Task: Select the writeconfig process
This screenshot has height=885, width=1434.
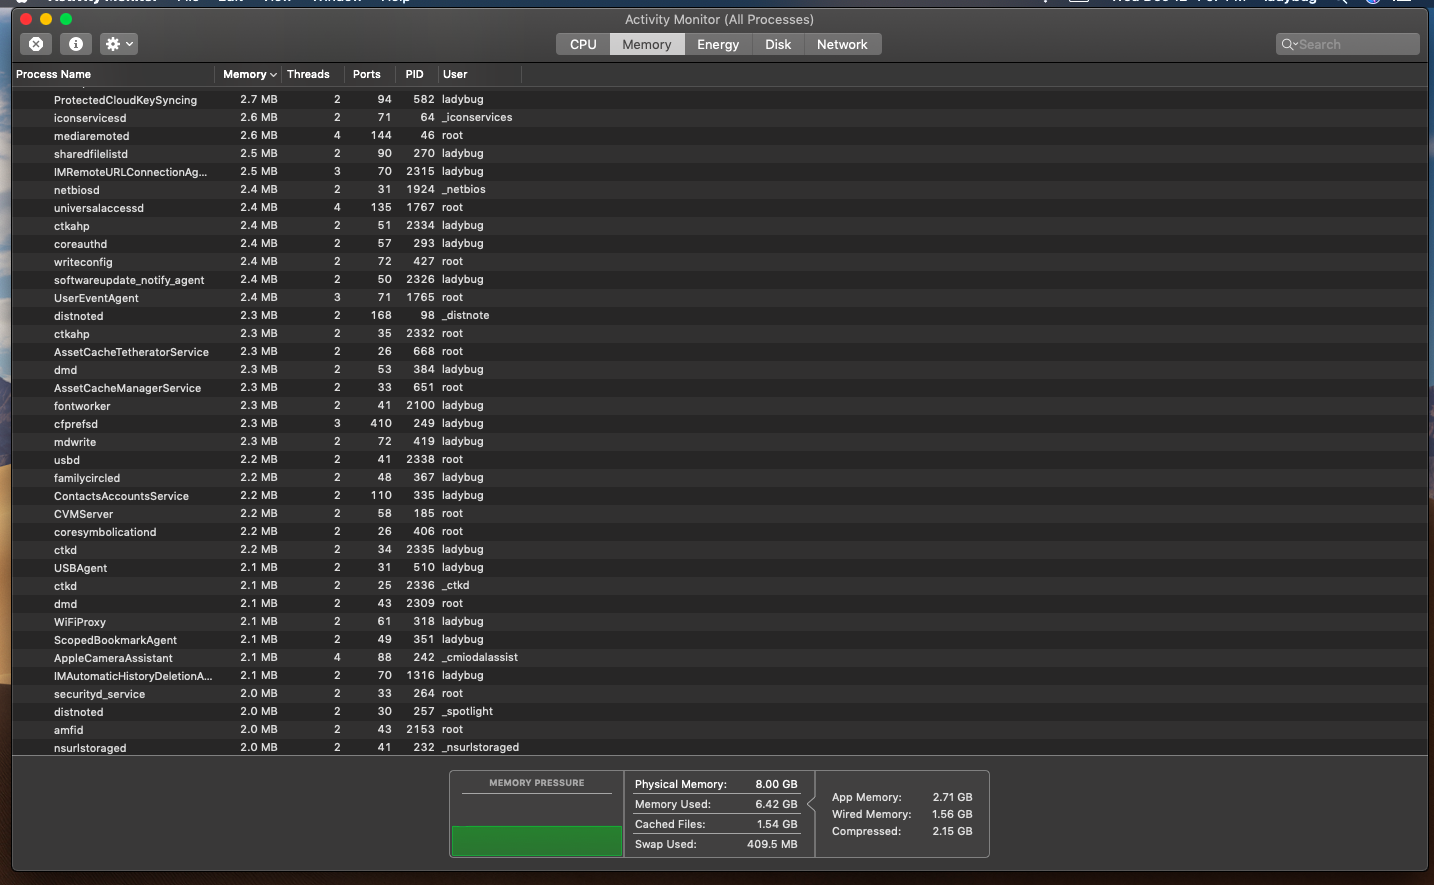Action: (719, 262)
